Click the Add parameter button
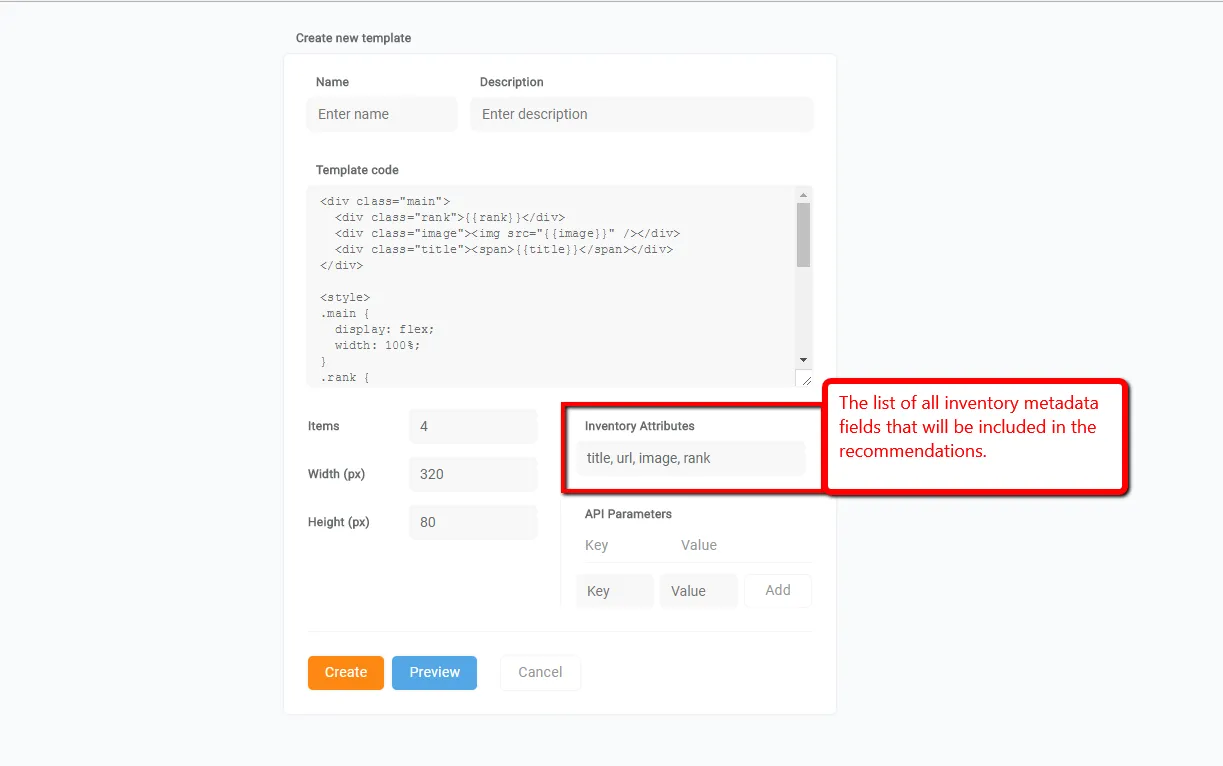Viewport: 1223px width, 766px height. pyautogui.click(x=778, y=590)
